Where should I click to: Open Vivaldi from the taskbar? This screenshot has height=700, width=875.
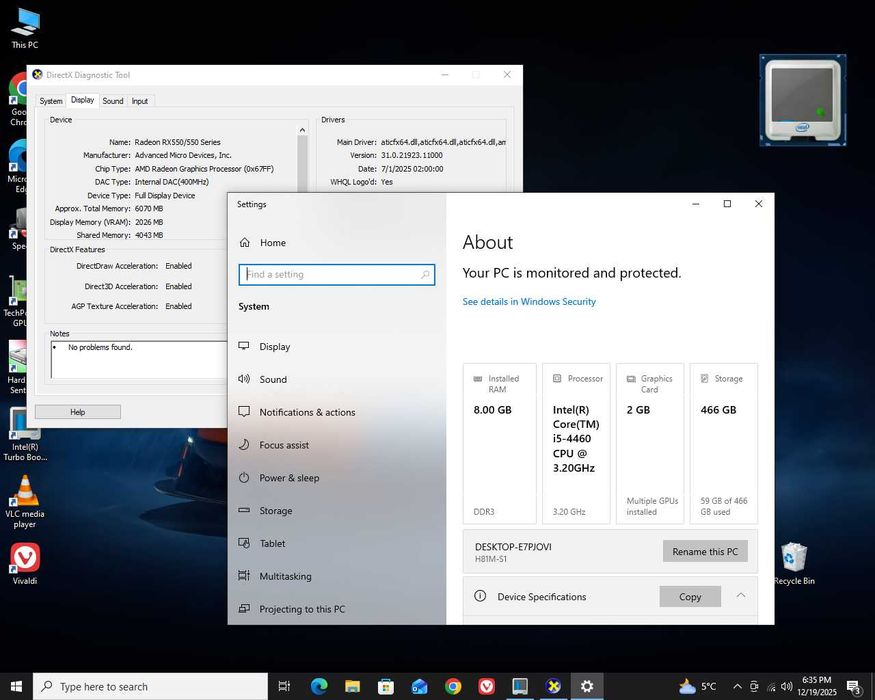(486, 686)
